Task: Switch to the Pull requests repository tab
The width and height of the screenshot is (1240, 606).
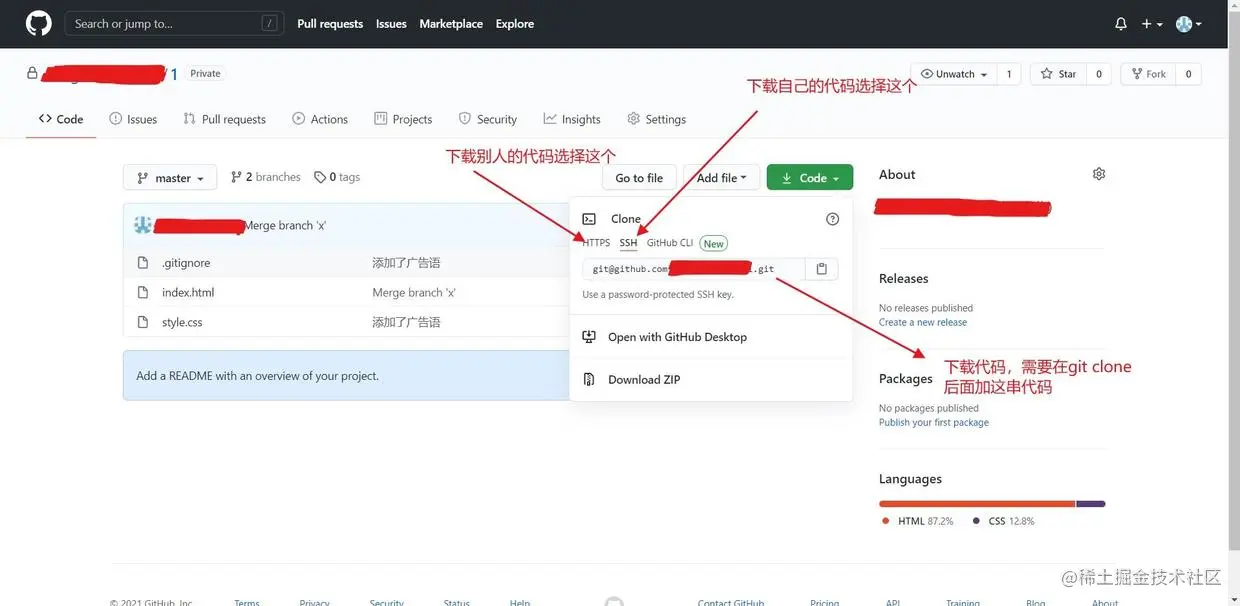Action: (224, 119)
